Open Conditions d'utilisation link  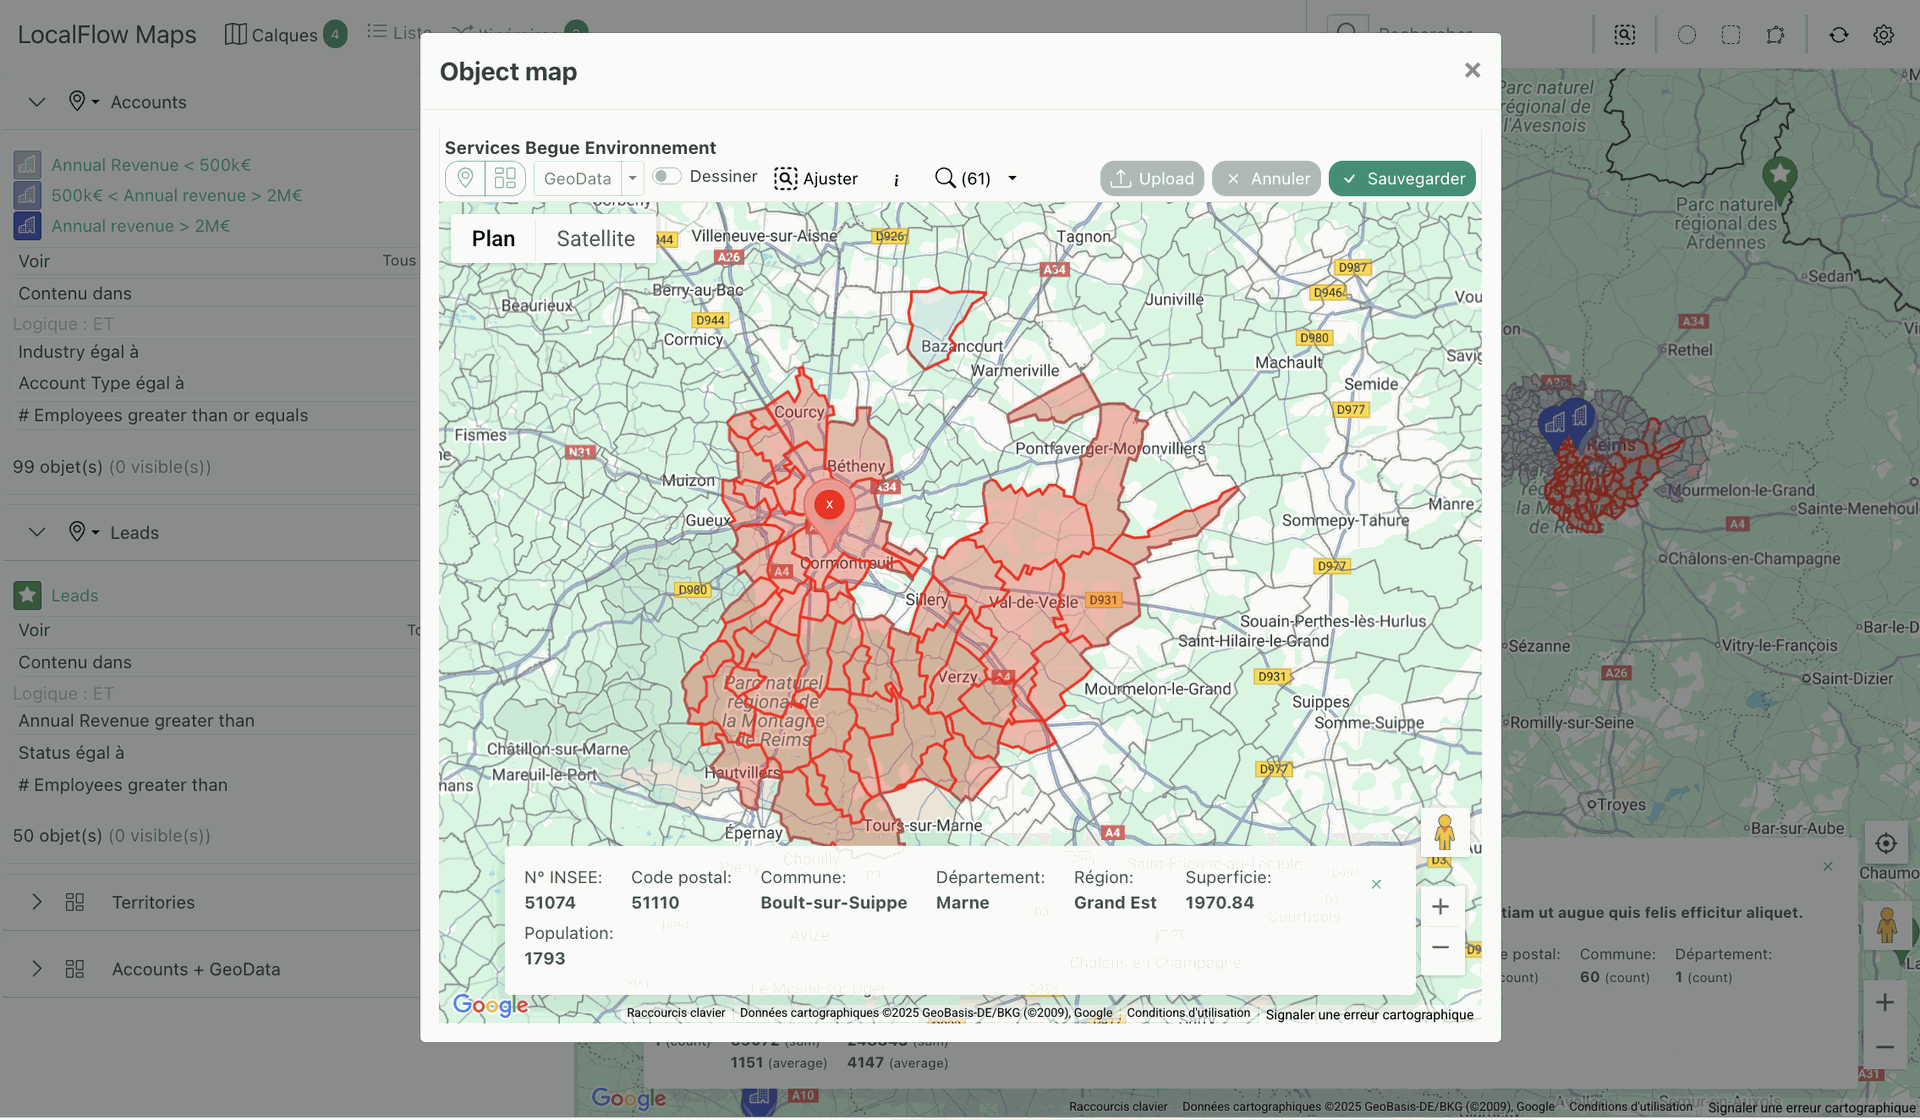tap(1188, 1013)
